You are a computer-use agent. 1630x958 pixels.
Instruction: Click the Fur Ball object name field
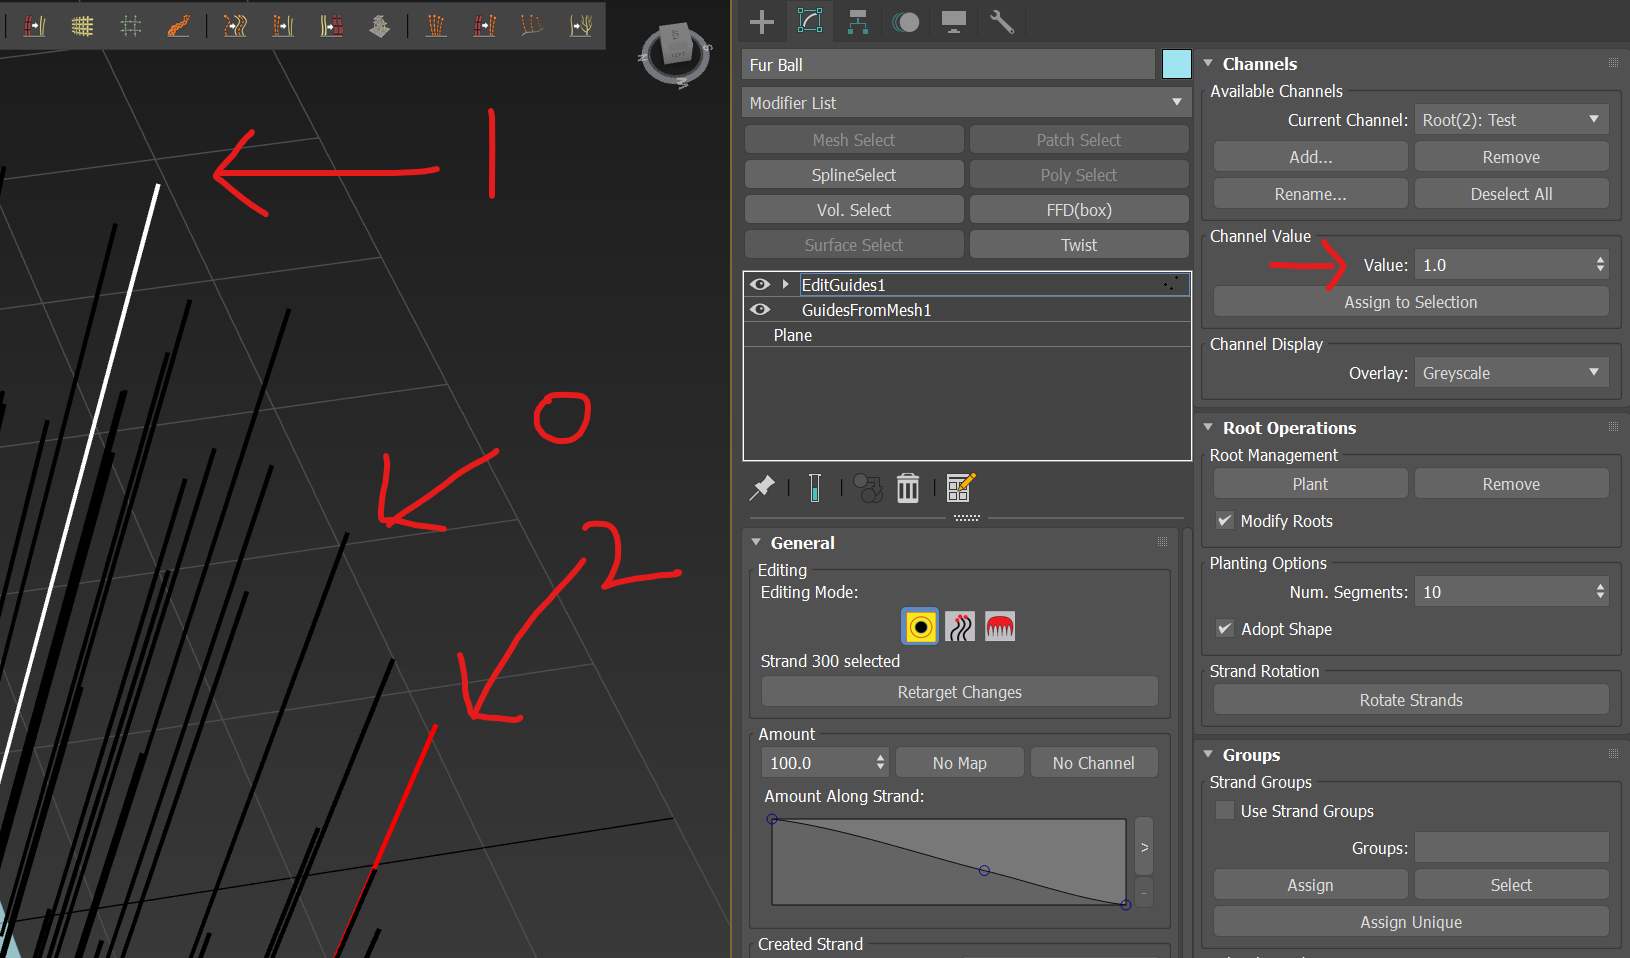pyautogui.click(x=948, y=65)
